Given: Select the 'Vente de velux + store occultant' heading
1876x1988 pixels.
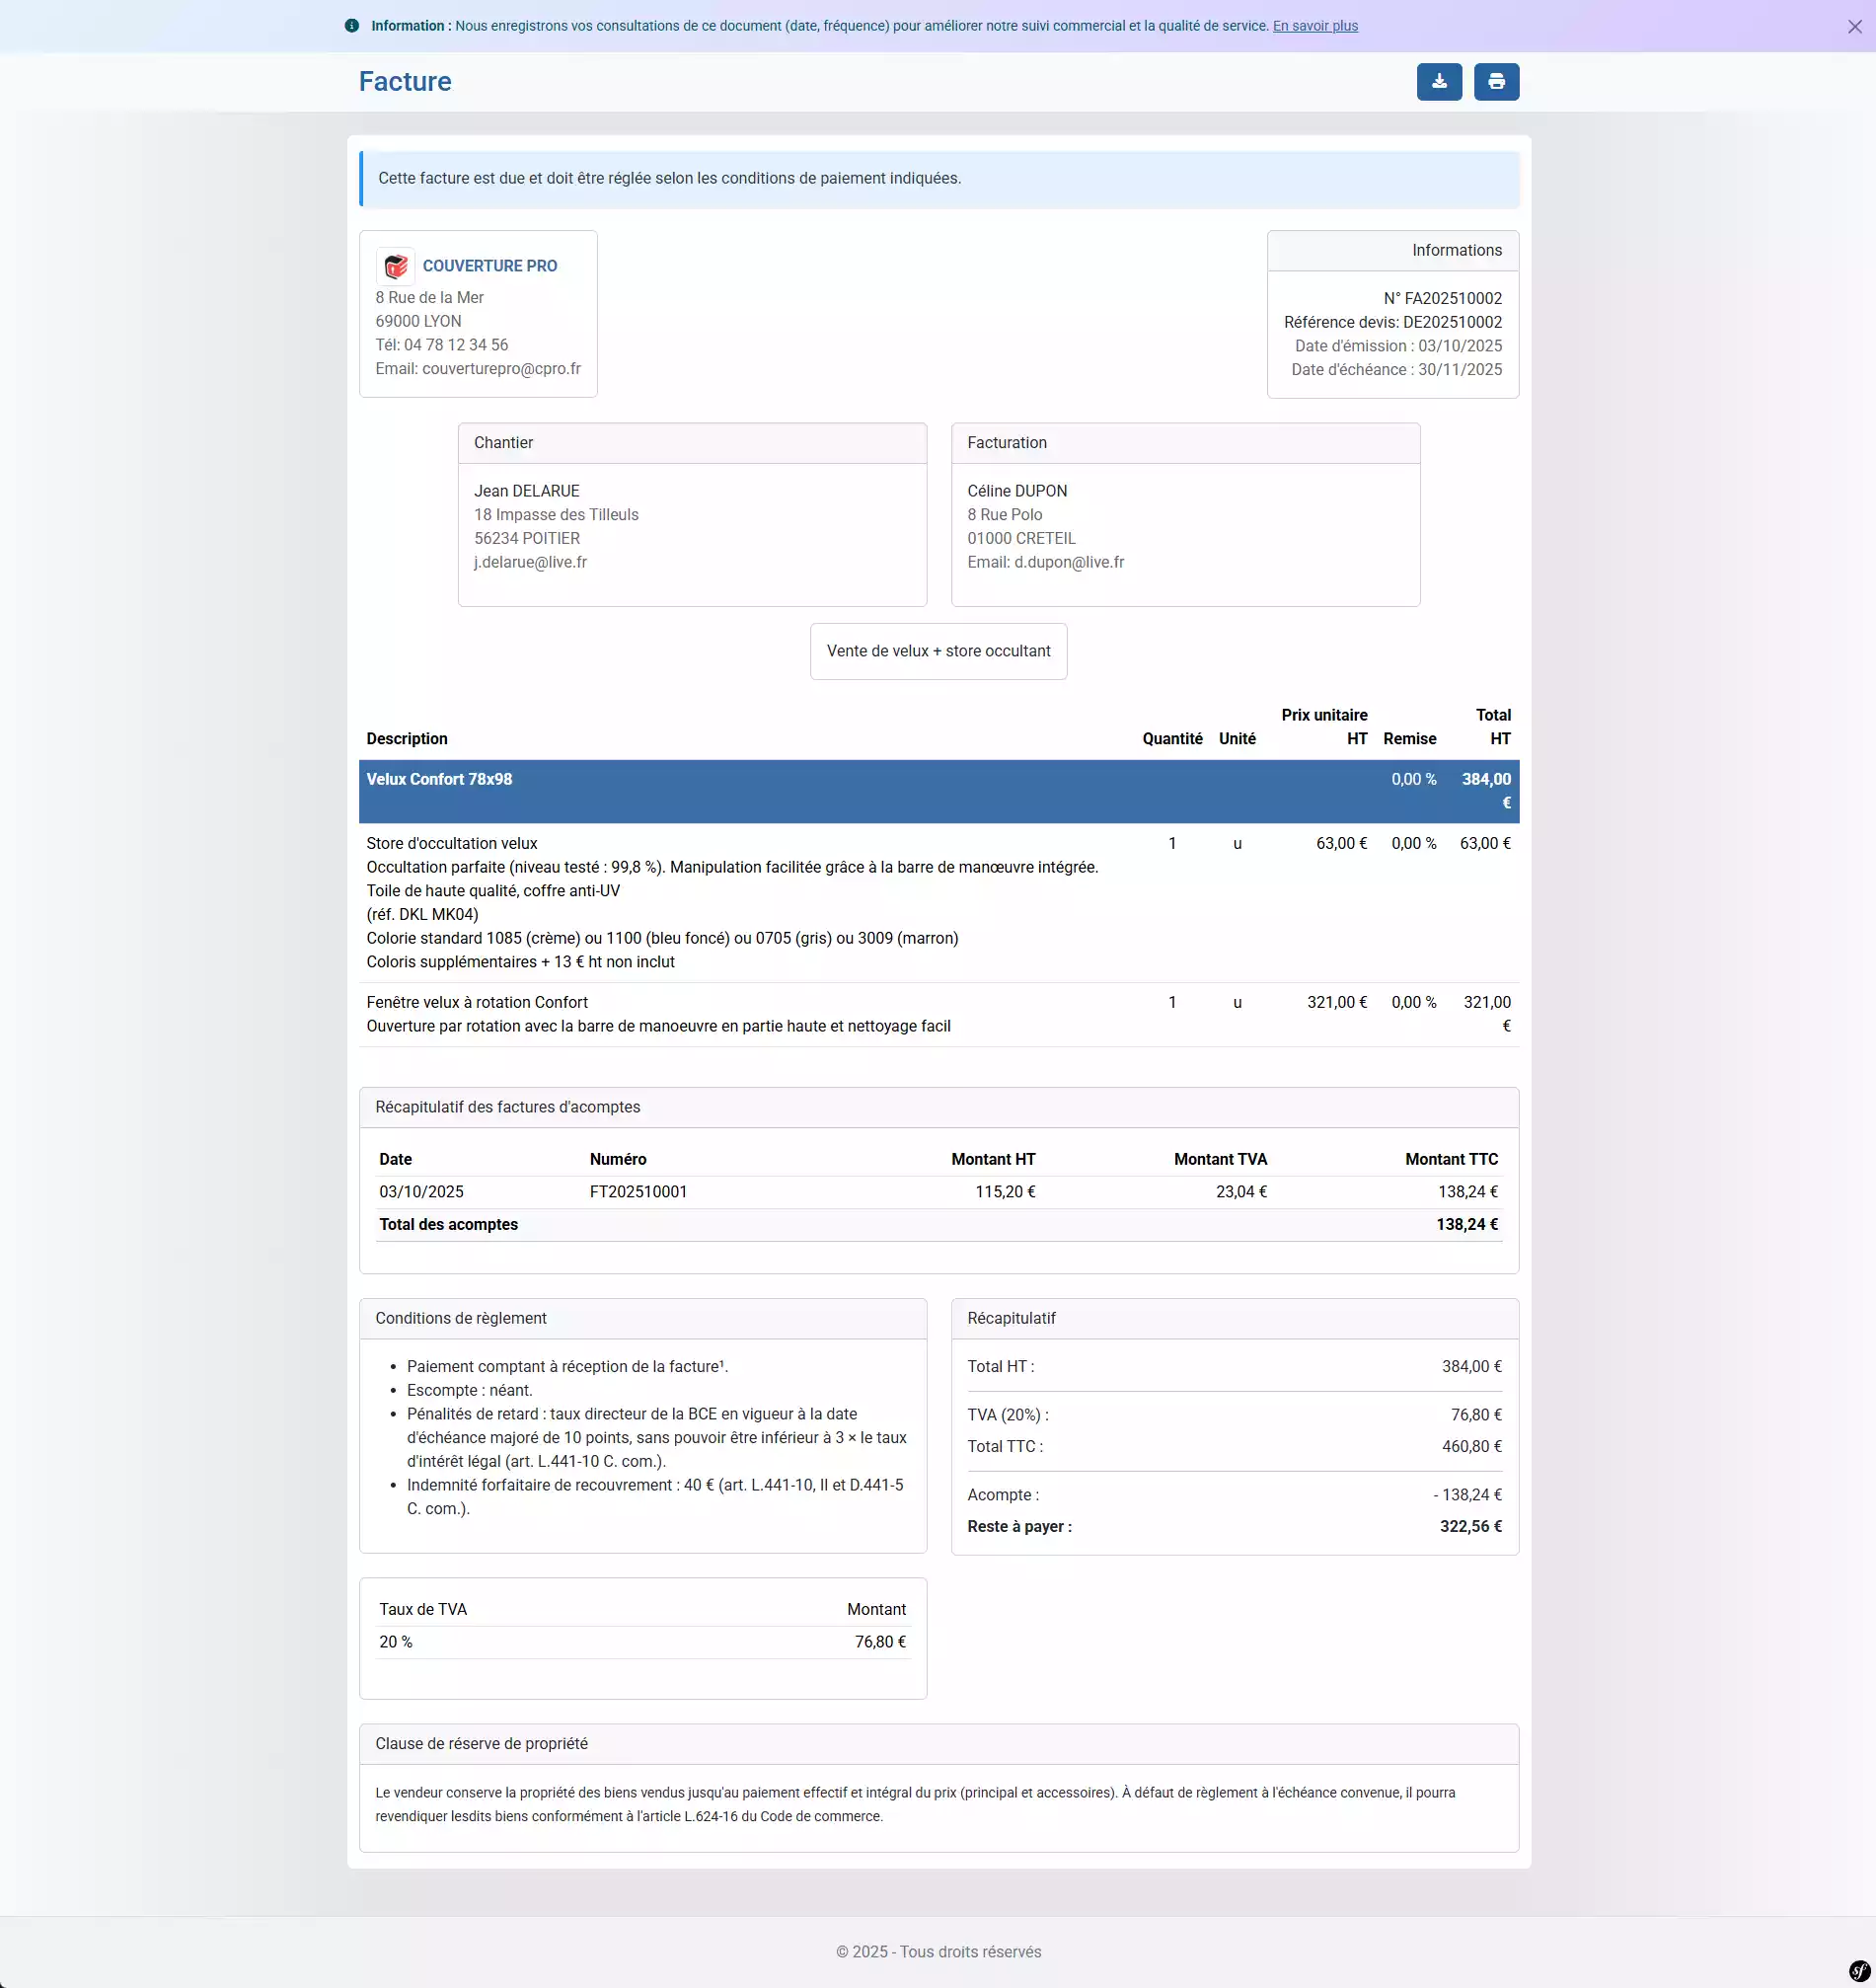Looking at the screenshot, I should point(938,650).
